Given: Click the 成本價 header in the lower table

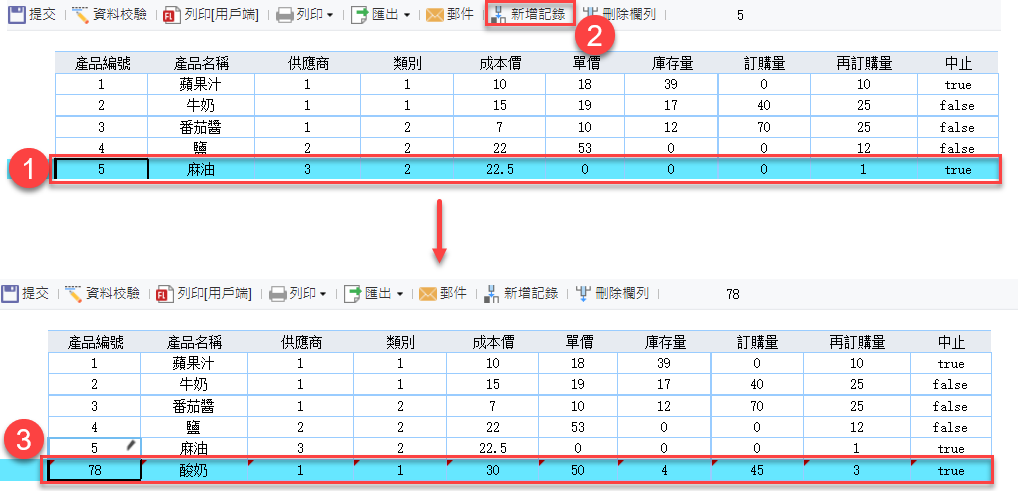Looking at the screenshot, I should click(x=492, y=342).
